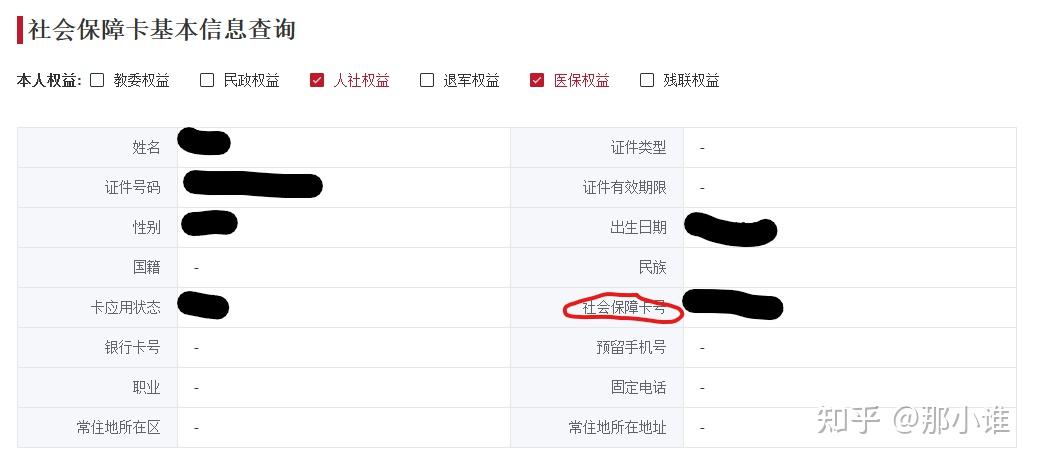Select the 证件有效期限 label
Viewport: 1037px width, 463px height.
tap(624, 188)
